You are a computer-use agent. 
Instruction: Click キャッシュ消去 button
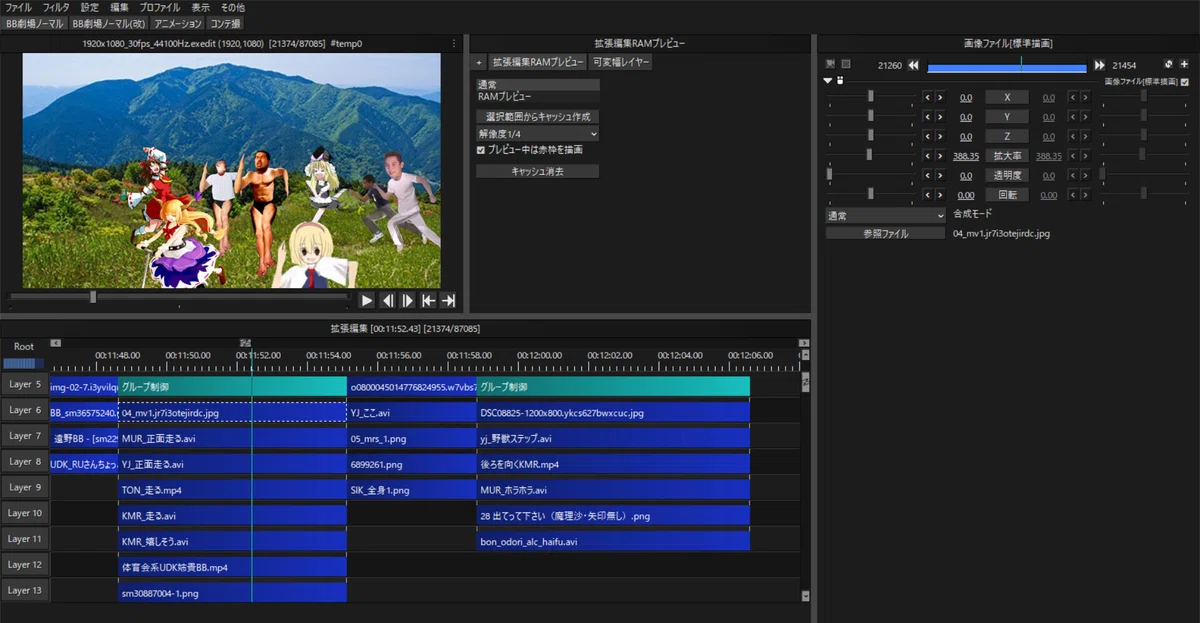tap(537, 171)
